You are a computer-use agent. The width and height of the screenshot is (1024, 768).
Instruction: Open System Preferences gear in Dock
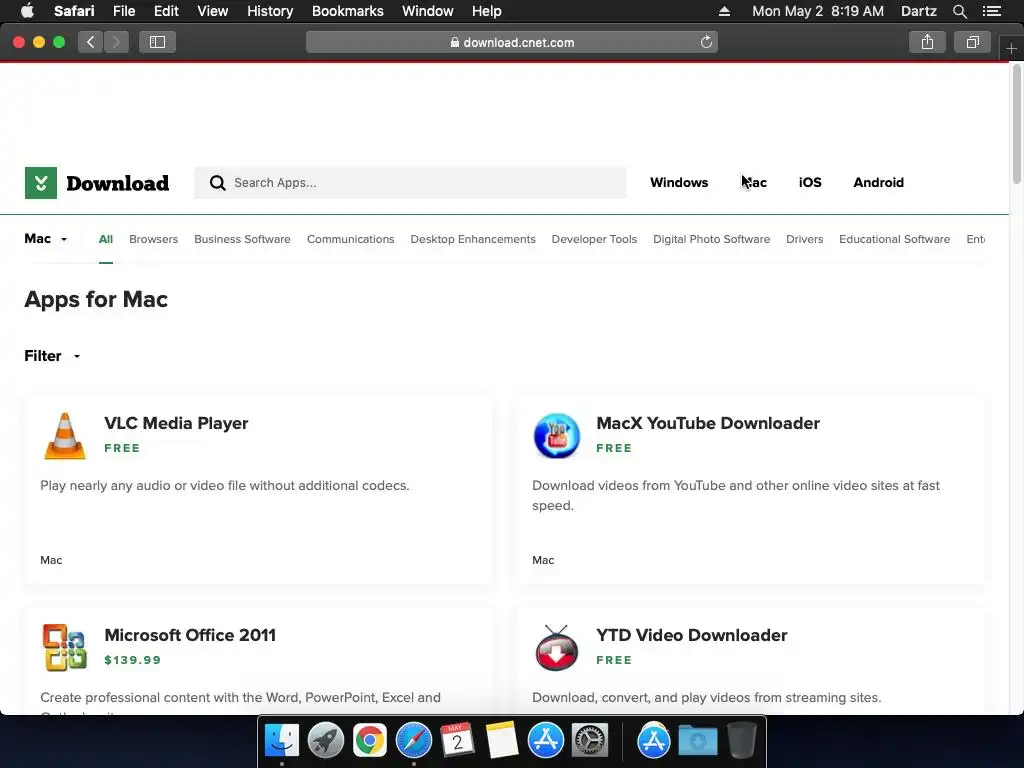click(x=590, y=741)
